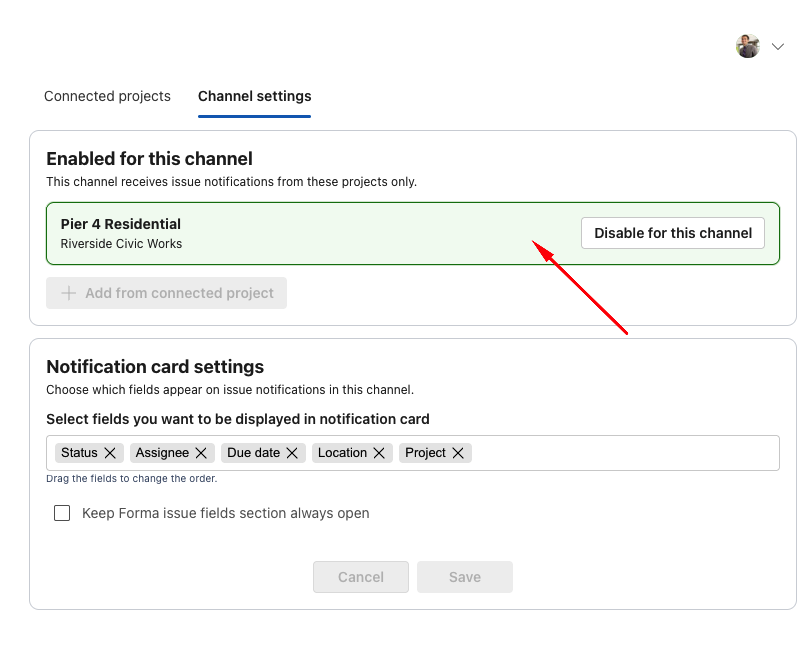
Task: Remove the Location field tag
Action: (379, 453)
